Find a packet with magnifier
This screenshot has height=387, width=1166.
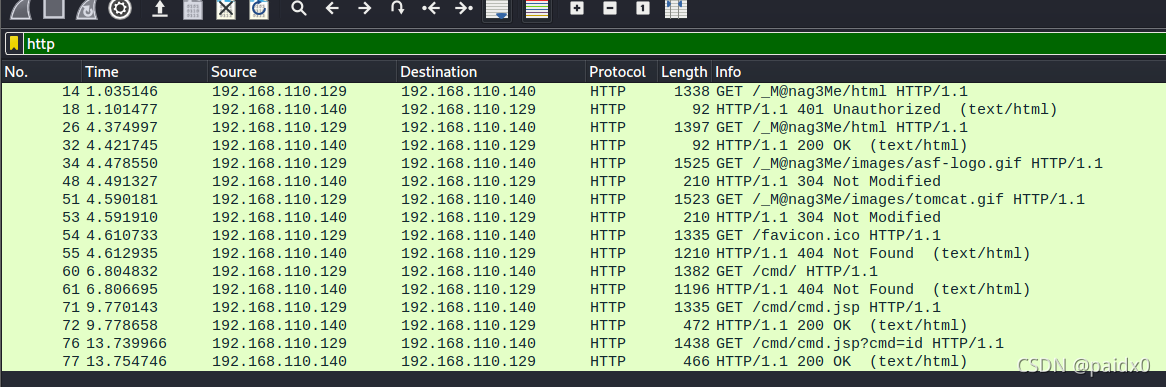[x=299, y=9]
